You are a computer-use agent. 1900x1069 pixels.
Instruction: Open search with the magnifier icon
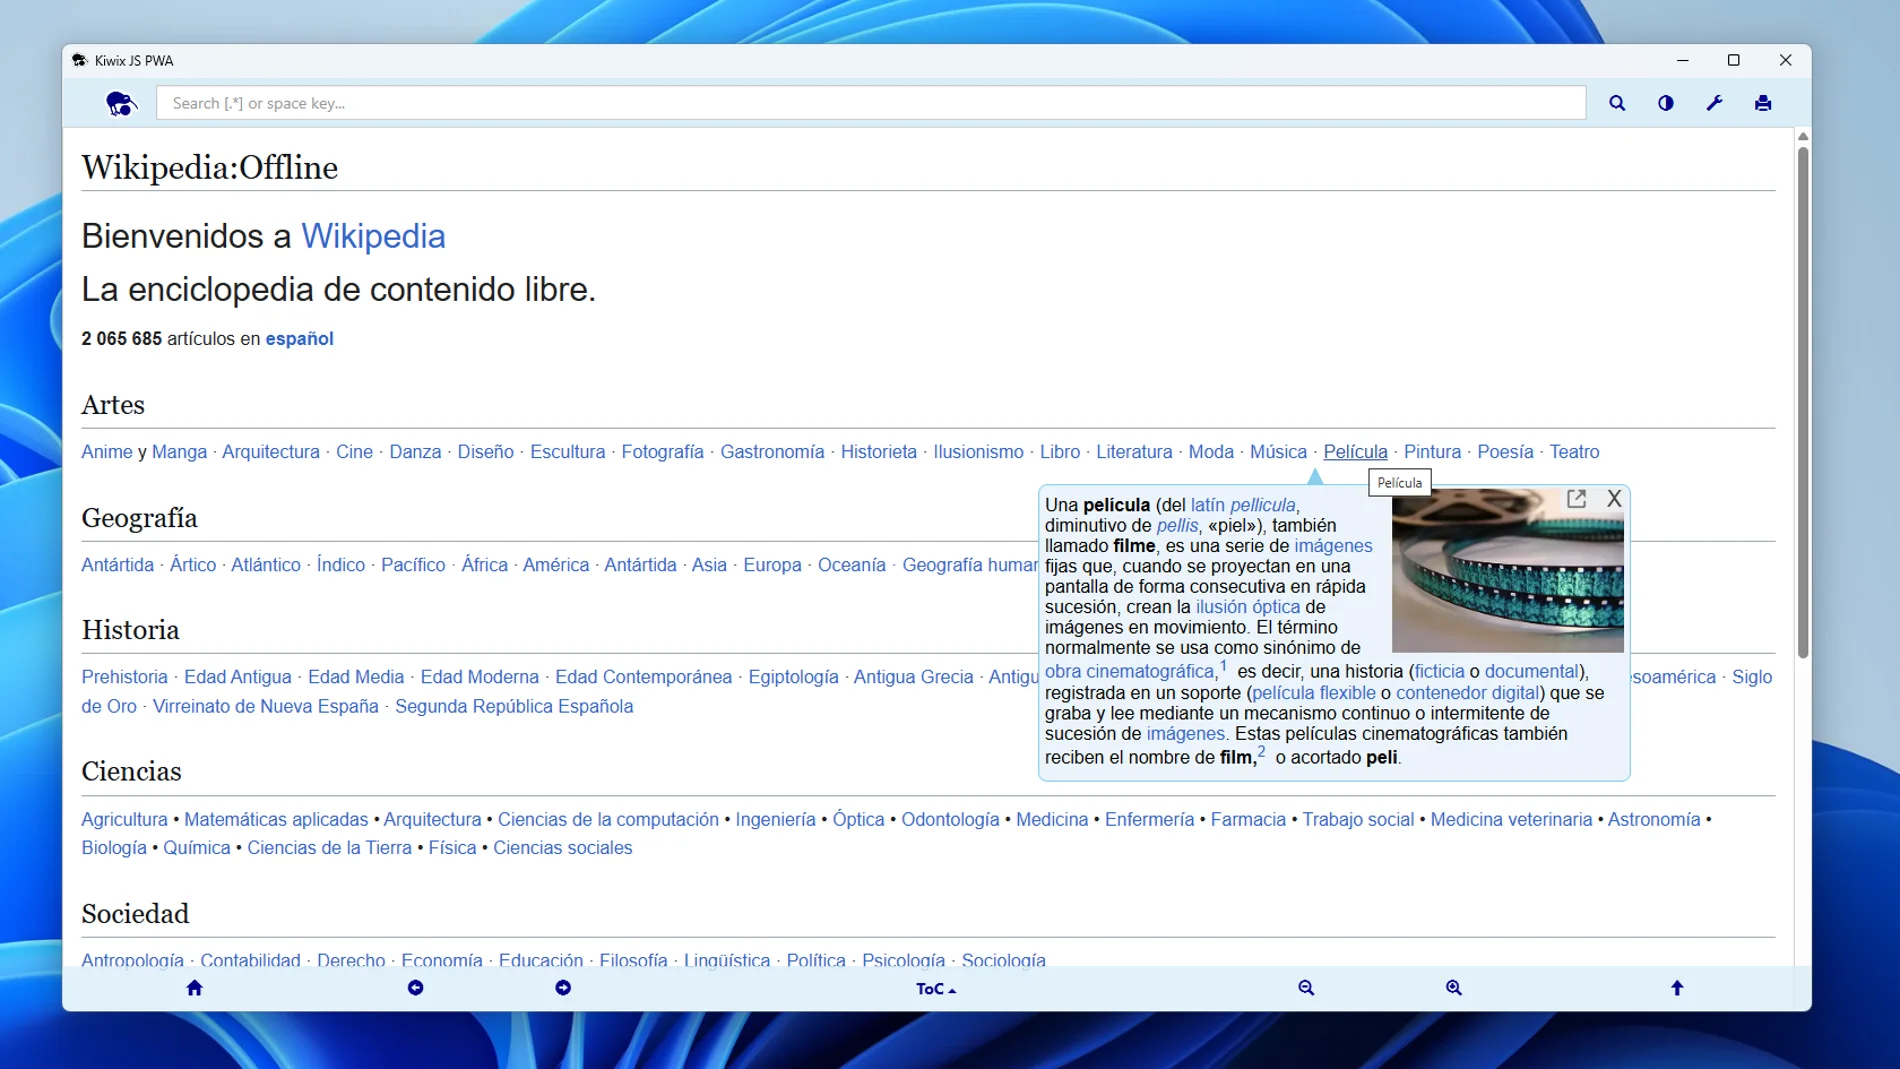point(1617,103)
